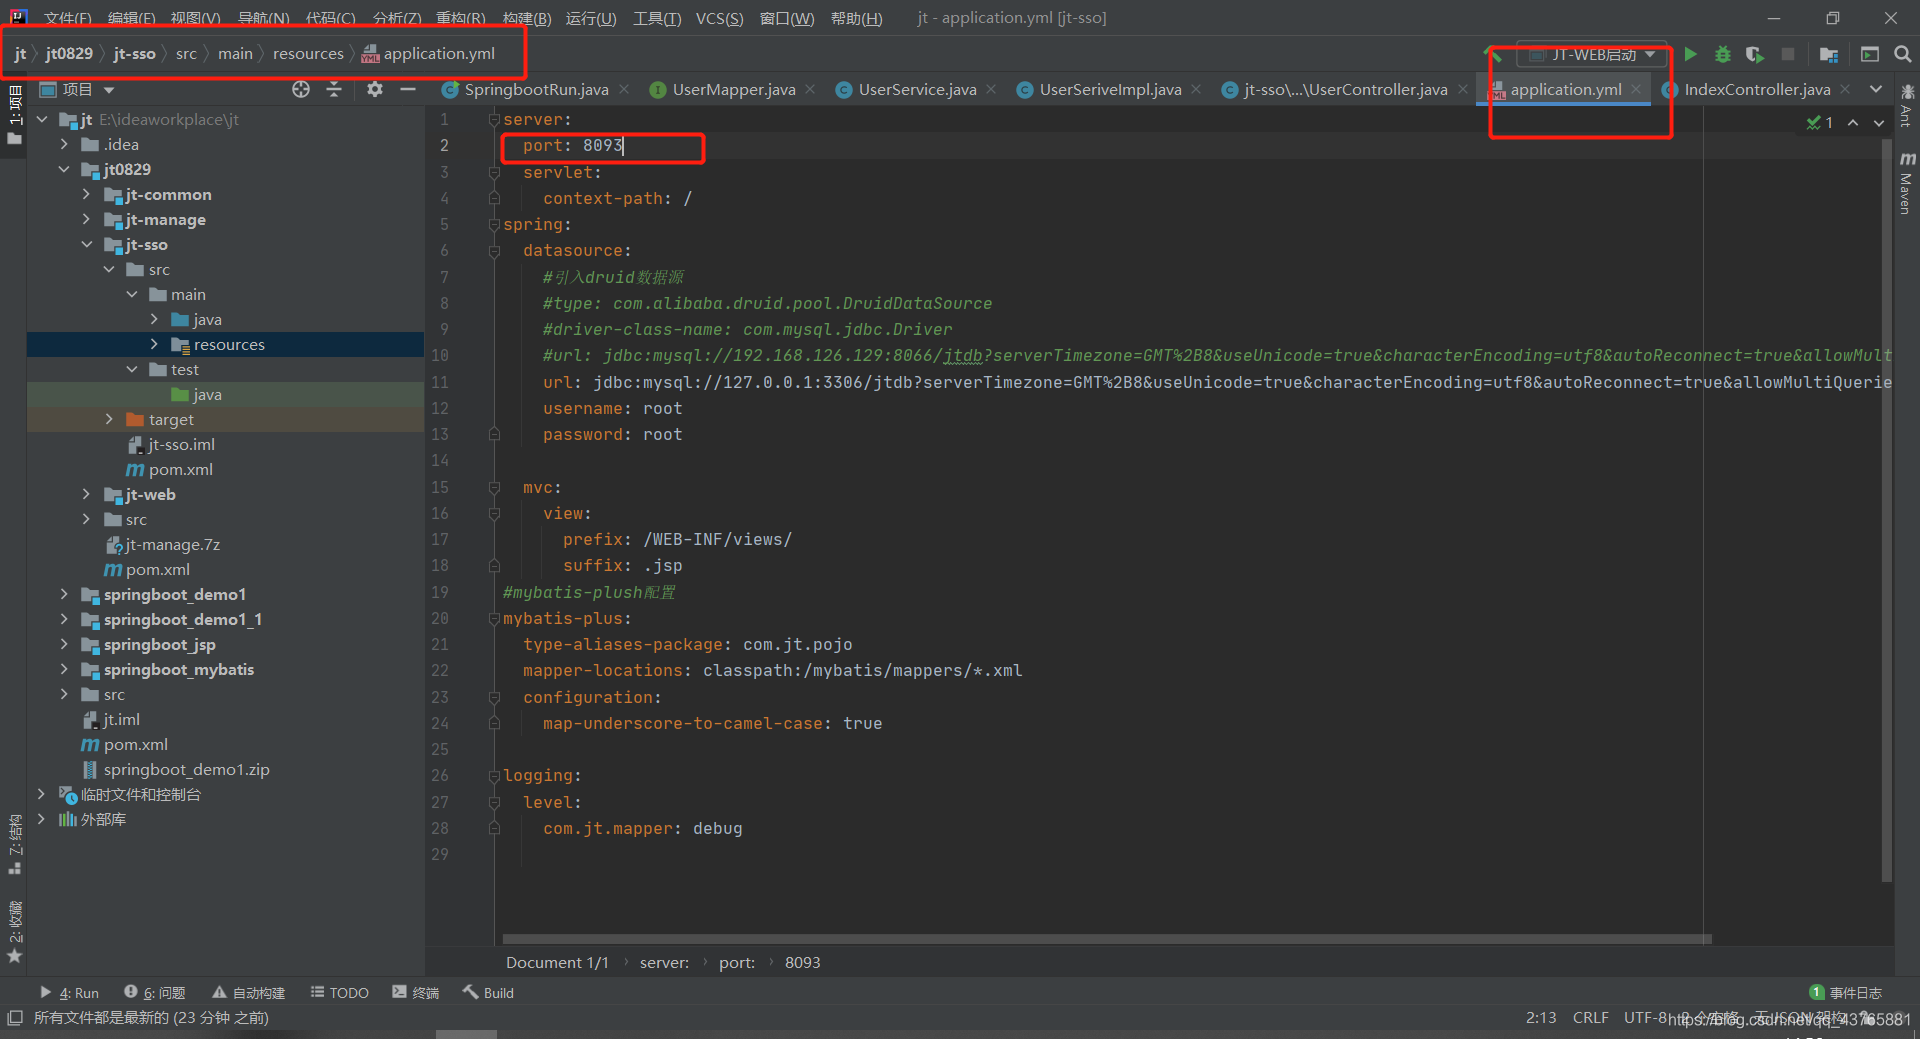The image size is (1920, 1039).
Task: Expand the jt-common module
Action: pyautogui.click(x=86, y=195)
